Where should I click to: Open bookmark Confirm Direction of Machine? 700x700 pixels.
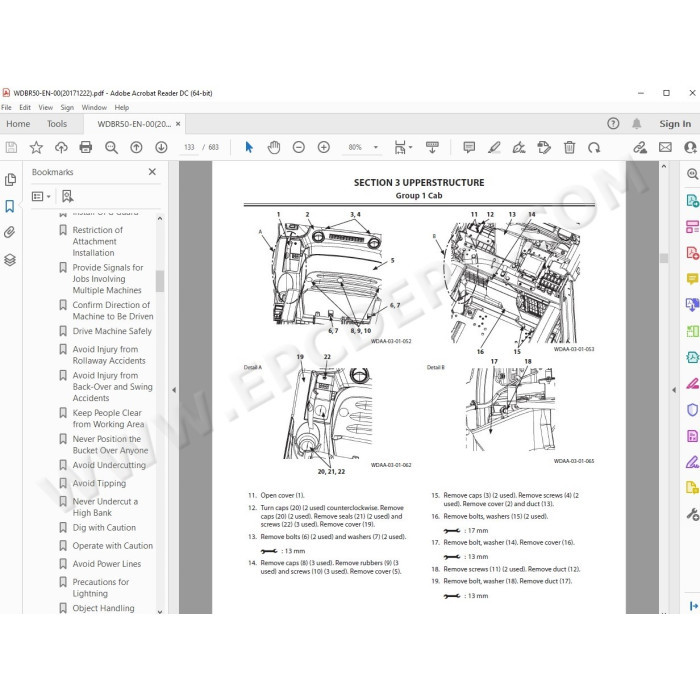112,311
